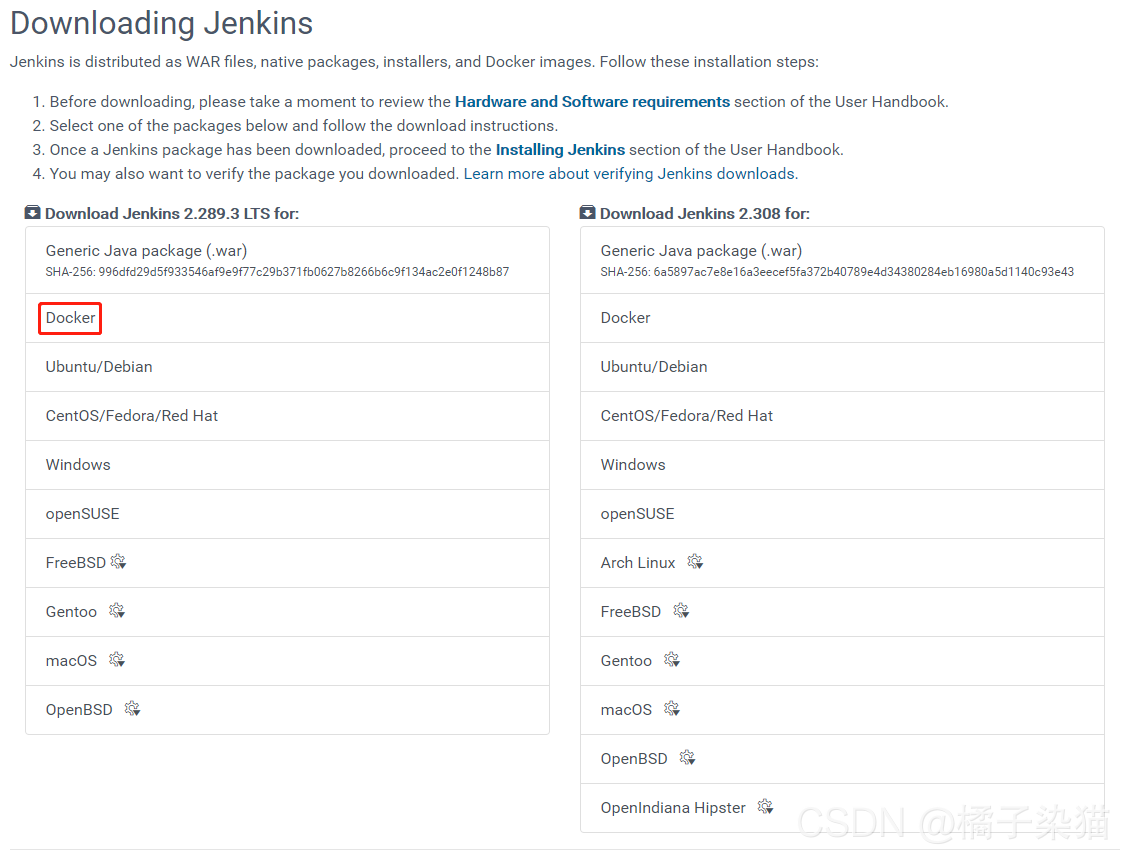Open Learn more about verifying Jenkins downloads

631,174
